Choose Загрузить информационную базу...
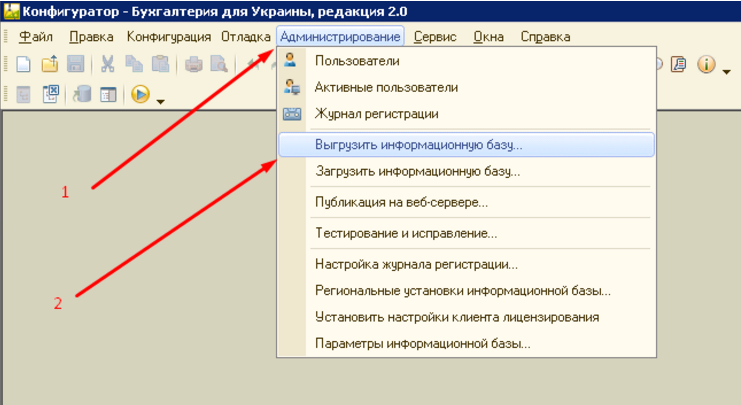Viewport: 741px width, 405px height. click(466, 171)
